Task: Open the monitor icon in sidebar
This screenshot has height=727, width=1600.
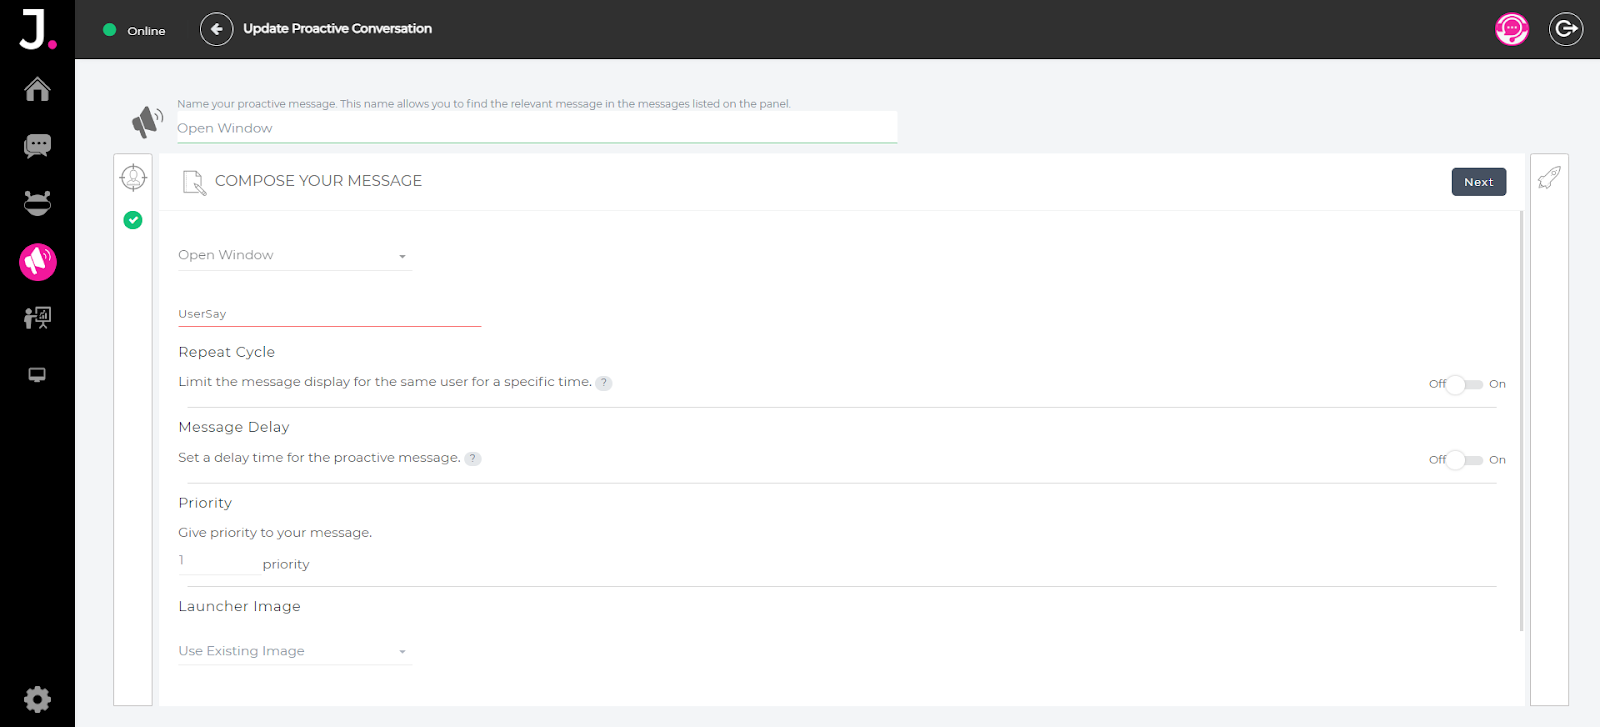Action: coord(37,375)
